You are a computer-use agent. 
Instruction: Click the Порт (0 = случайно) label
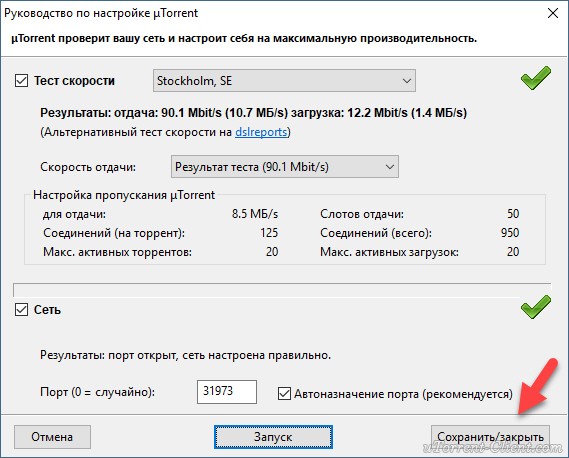pos(98,392)
